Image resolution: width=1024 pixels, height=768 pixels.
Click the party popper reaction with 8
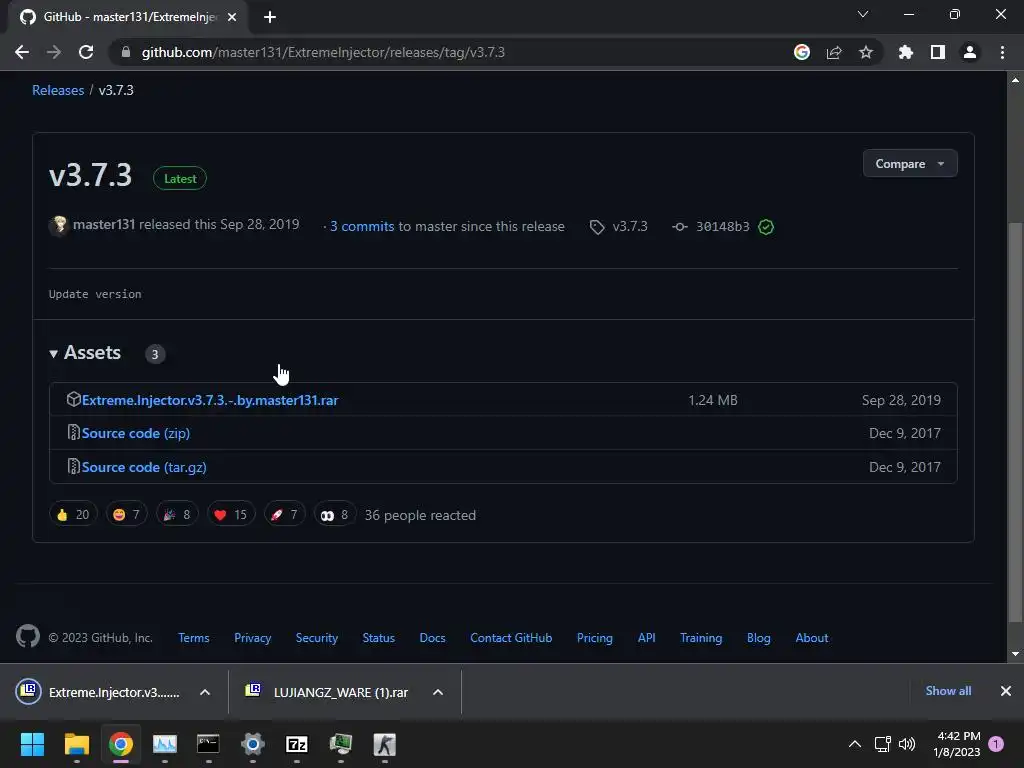pyautogui.click(x=177, y=515)
